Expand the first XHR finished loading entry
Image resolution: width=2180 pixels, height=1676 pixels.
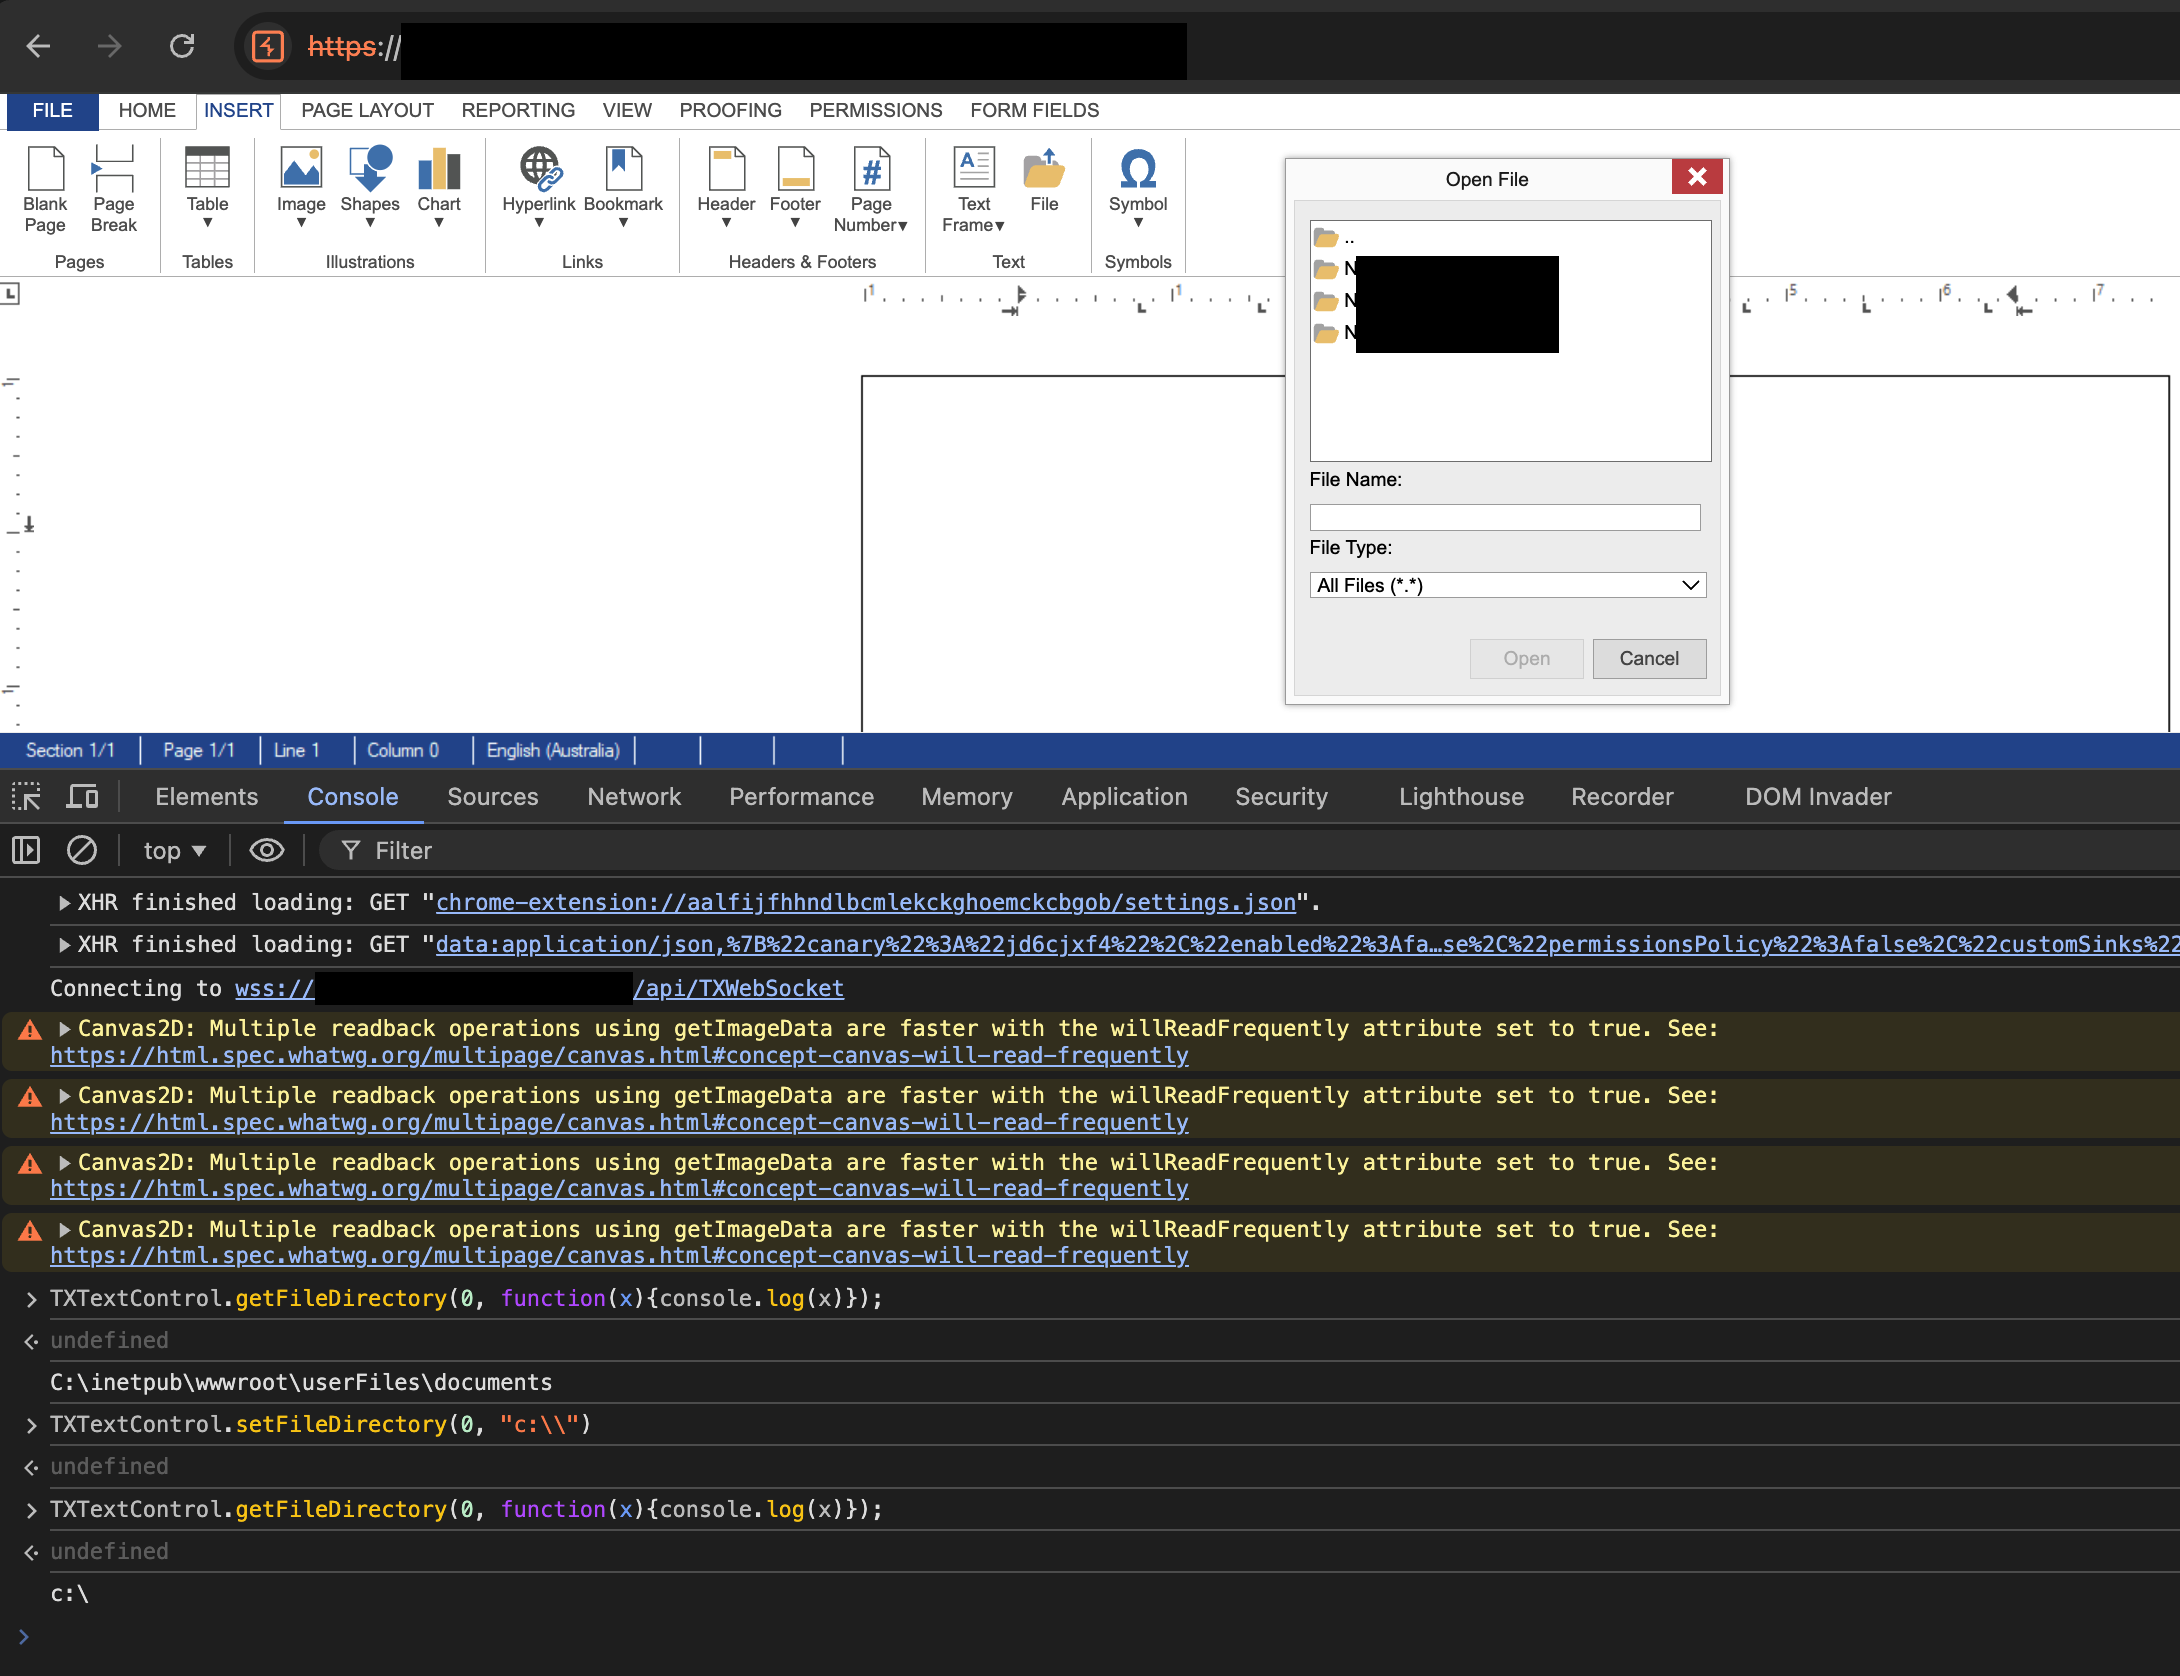(x=64, y=903)
